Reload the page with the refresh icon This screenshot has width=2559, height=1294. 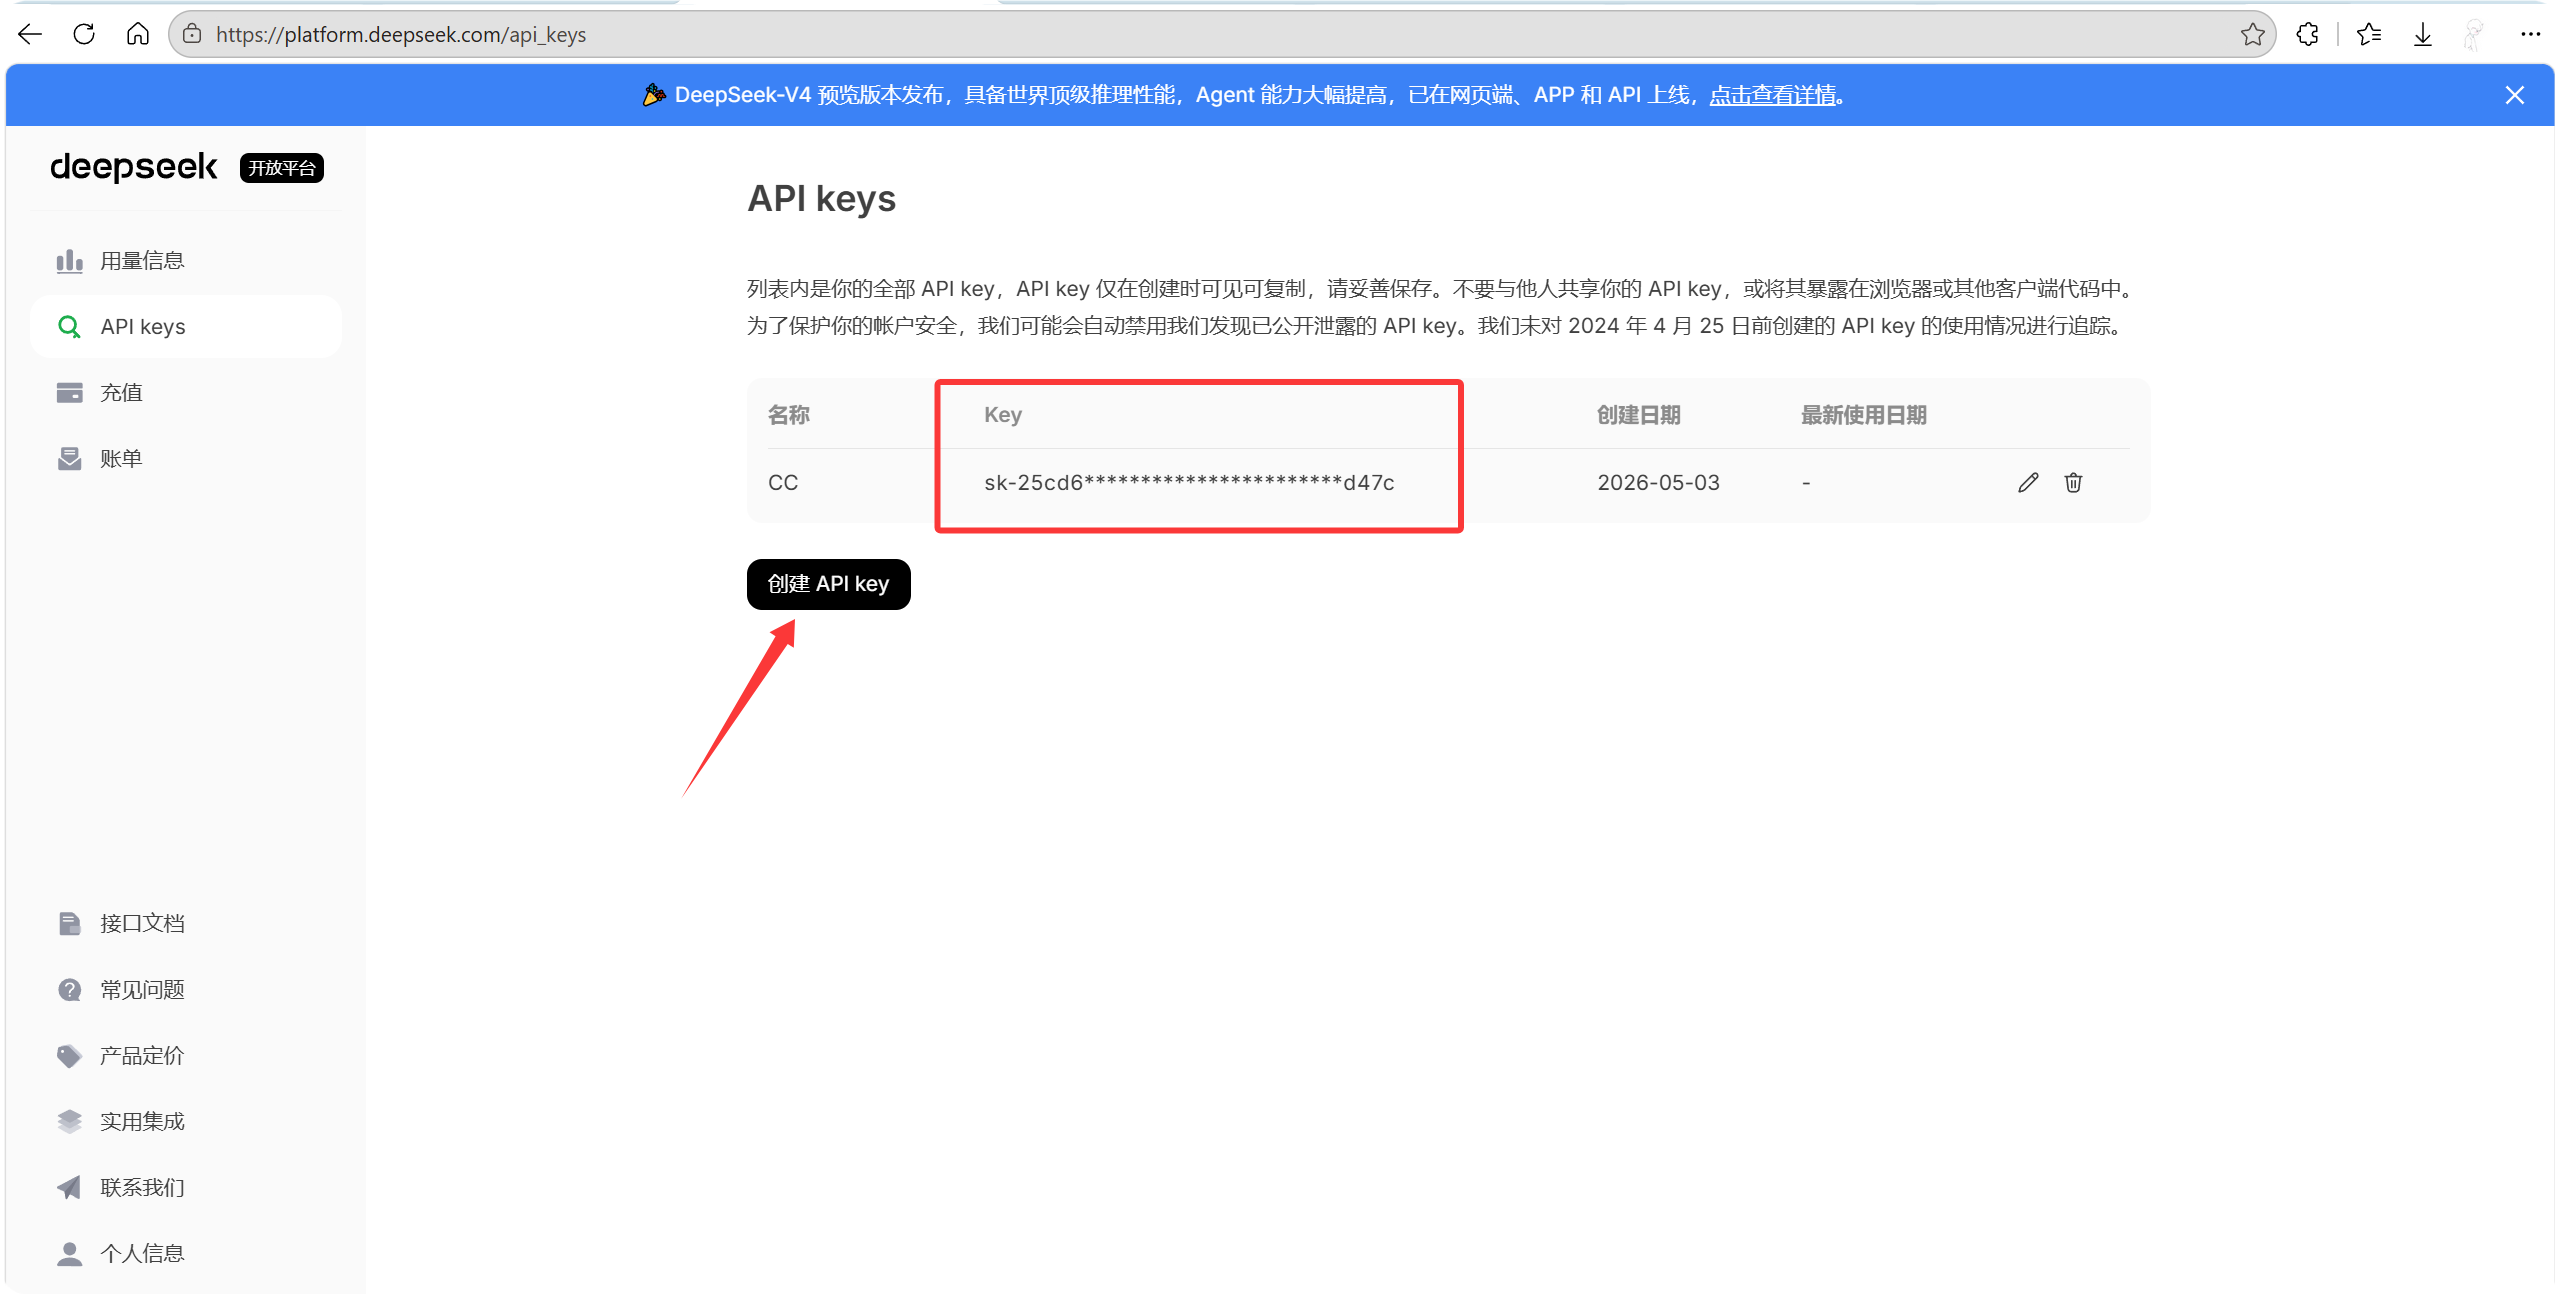(84, 34)
